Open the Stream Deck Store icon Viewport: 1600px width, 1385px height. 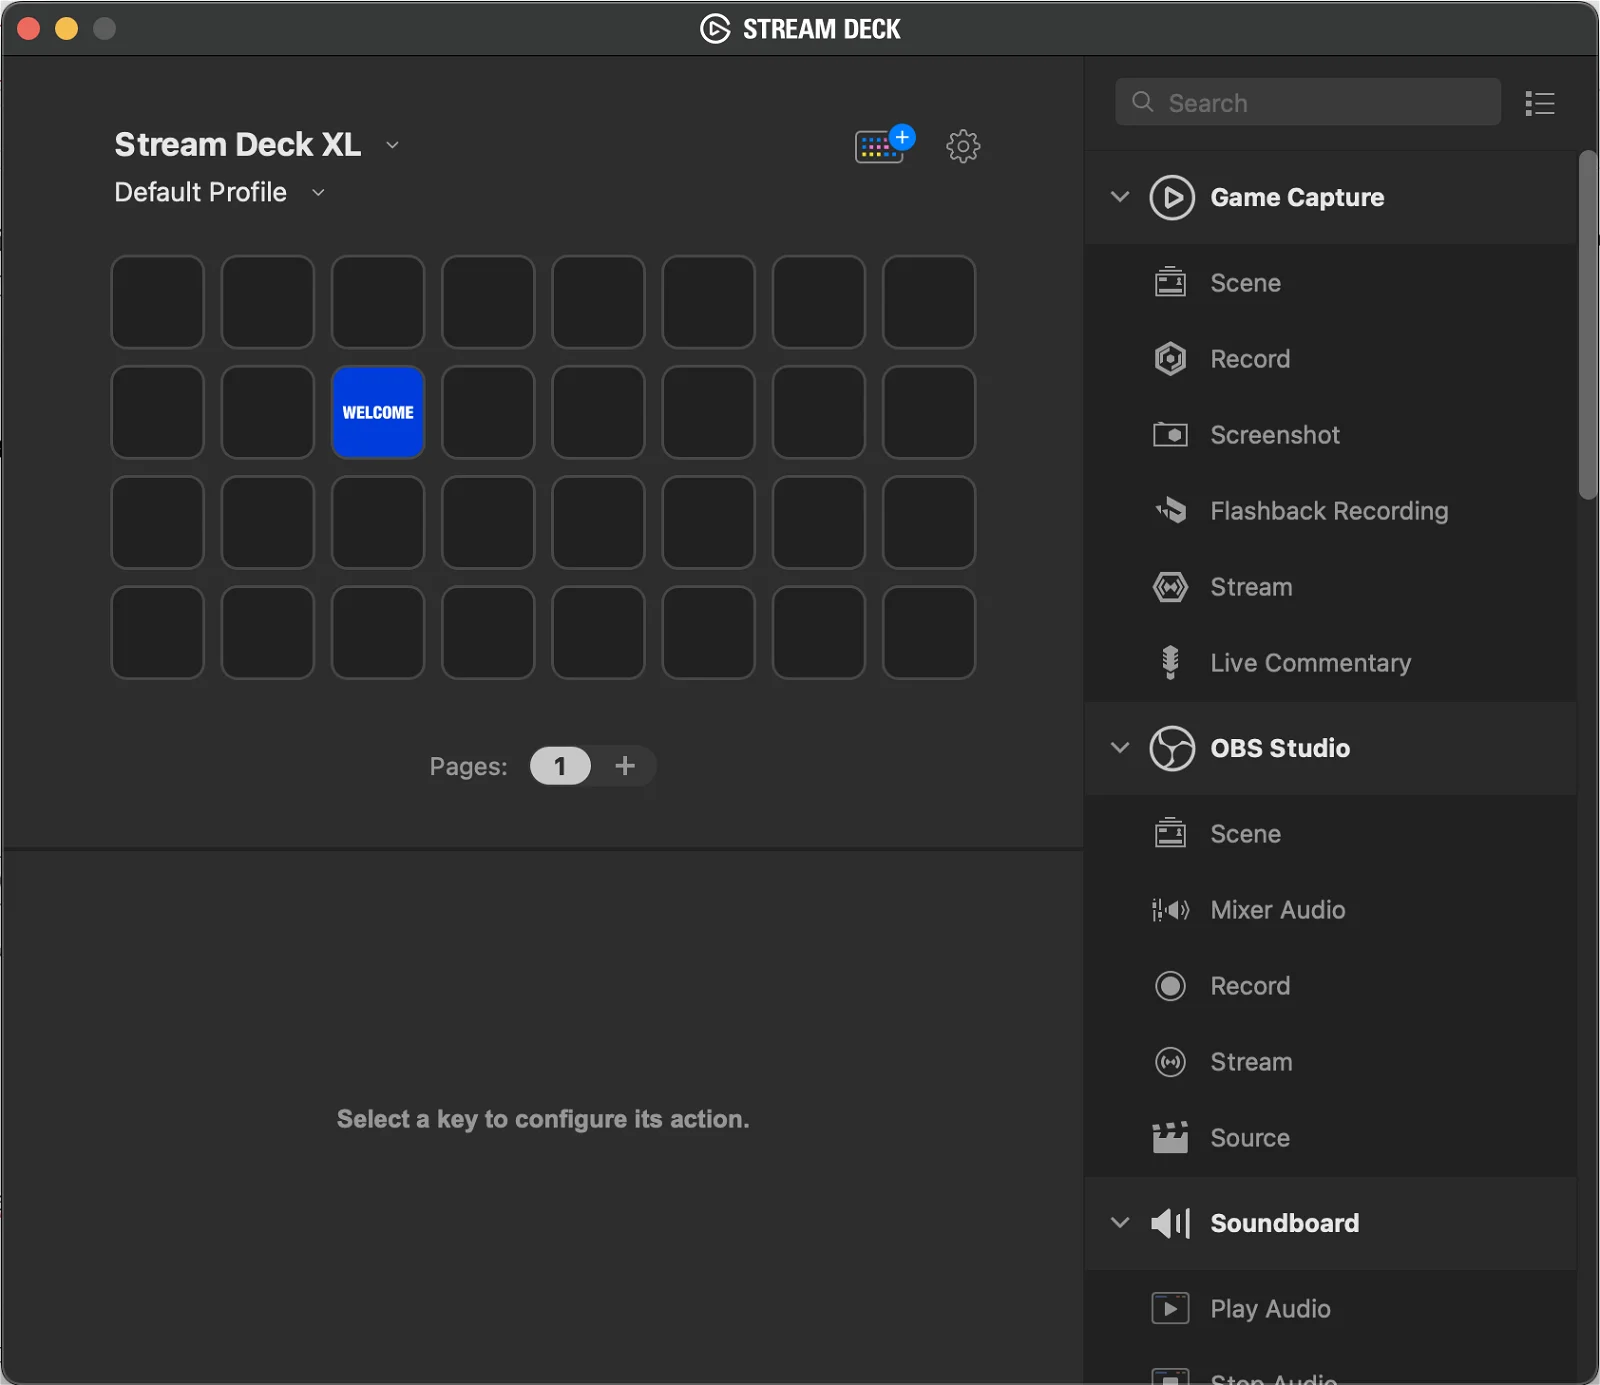point(884,145)
